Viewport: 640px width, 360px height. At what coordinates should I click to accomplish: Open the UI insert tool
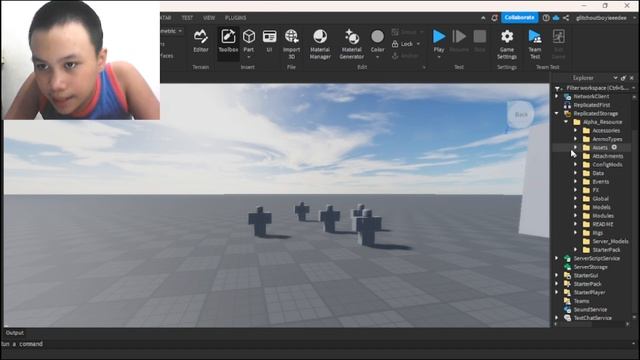pyautogui.click(x=269, y=41)
